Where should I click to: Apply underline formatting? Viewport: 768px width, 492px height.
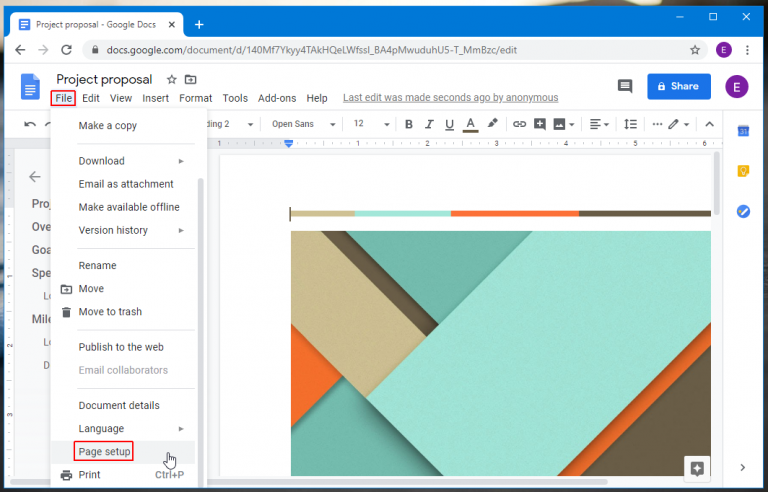click(449, 125)
